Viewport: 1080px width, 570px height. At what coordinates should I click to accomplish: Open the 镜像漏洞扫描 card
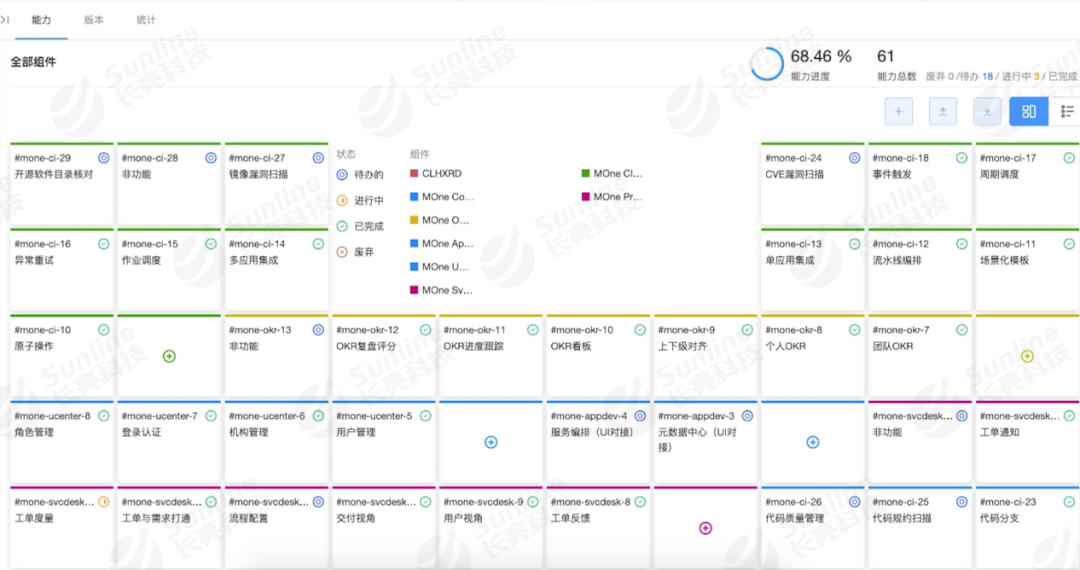click(x=276, y=184)
